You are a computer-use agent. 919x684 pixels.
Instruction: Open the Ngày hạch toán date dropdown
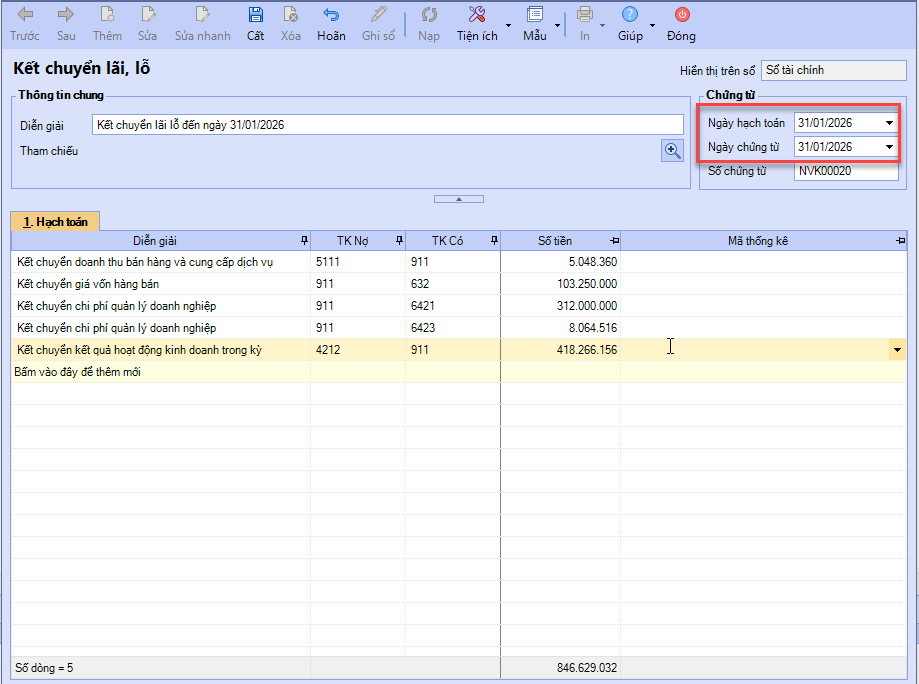889,124
